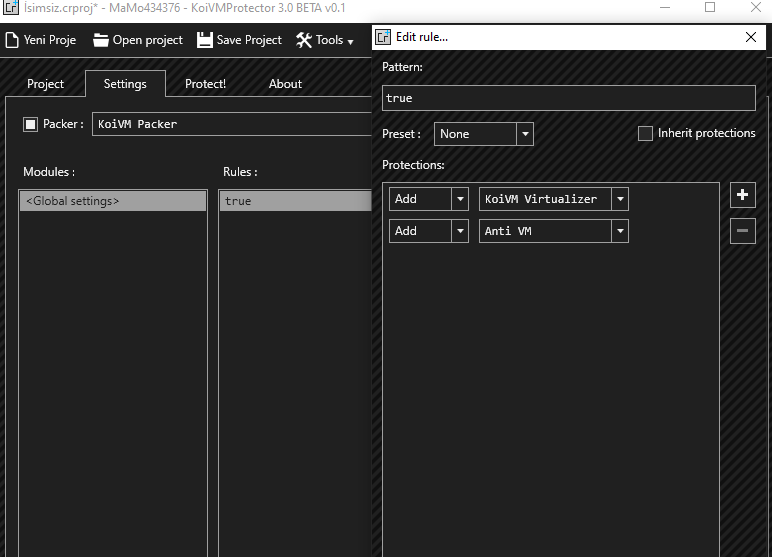Toggle the Inherit protections checkbox
This screenshot has height=557, width=772.
pos(645,133)
